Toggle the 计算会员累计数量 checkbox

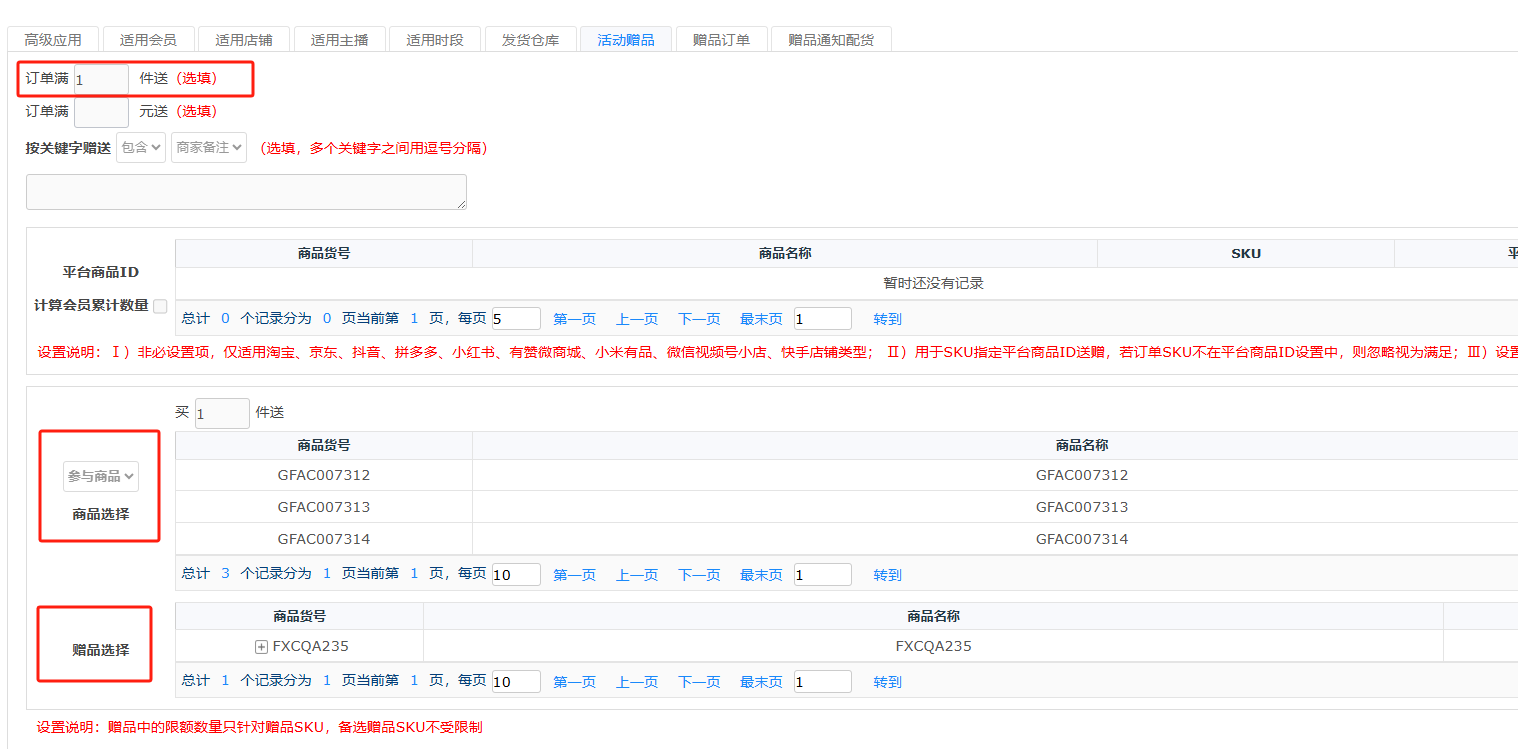click(x=160, y=306)
